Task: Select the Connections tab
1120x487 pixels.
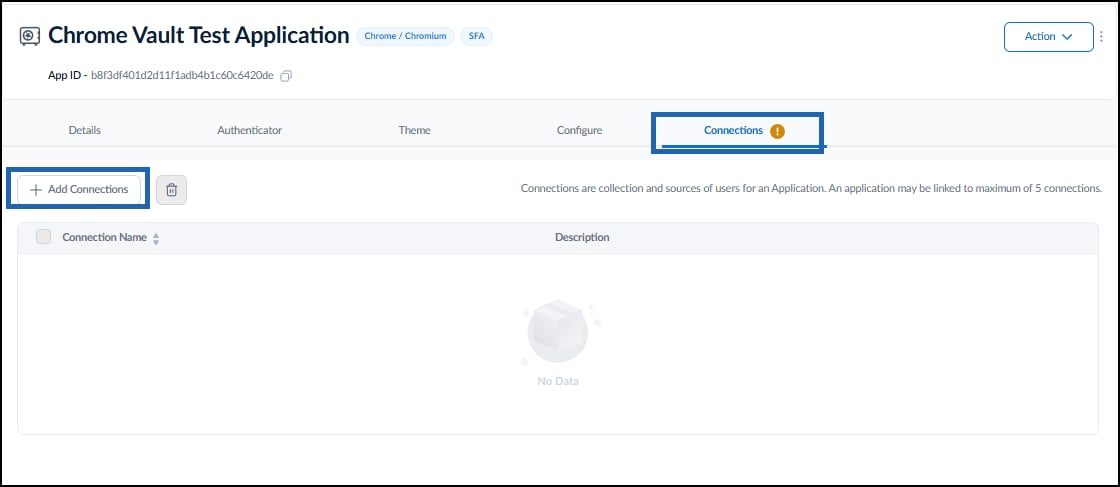Action: [734, 131]
